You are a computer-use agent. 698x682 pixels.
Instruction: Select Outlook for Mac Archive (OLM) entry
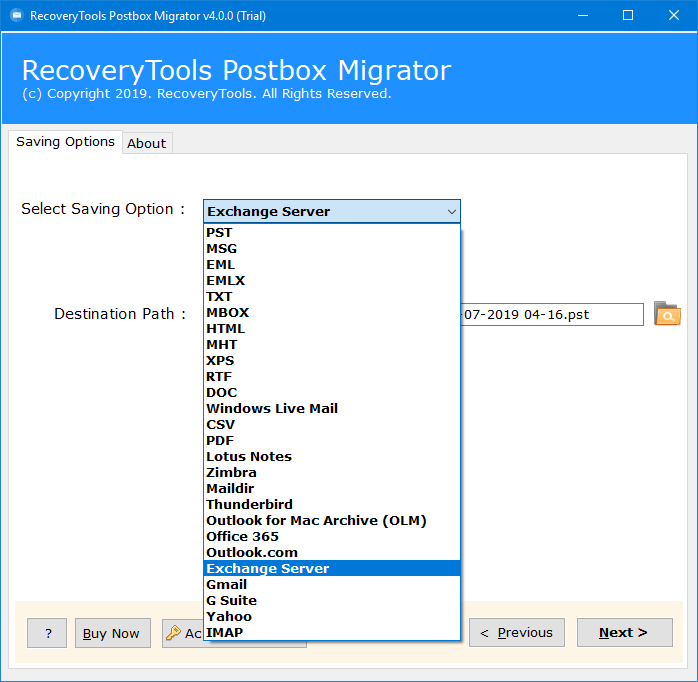(332, 520)
